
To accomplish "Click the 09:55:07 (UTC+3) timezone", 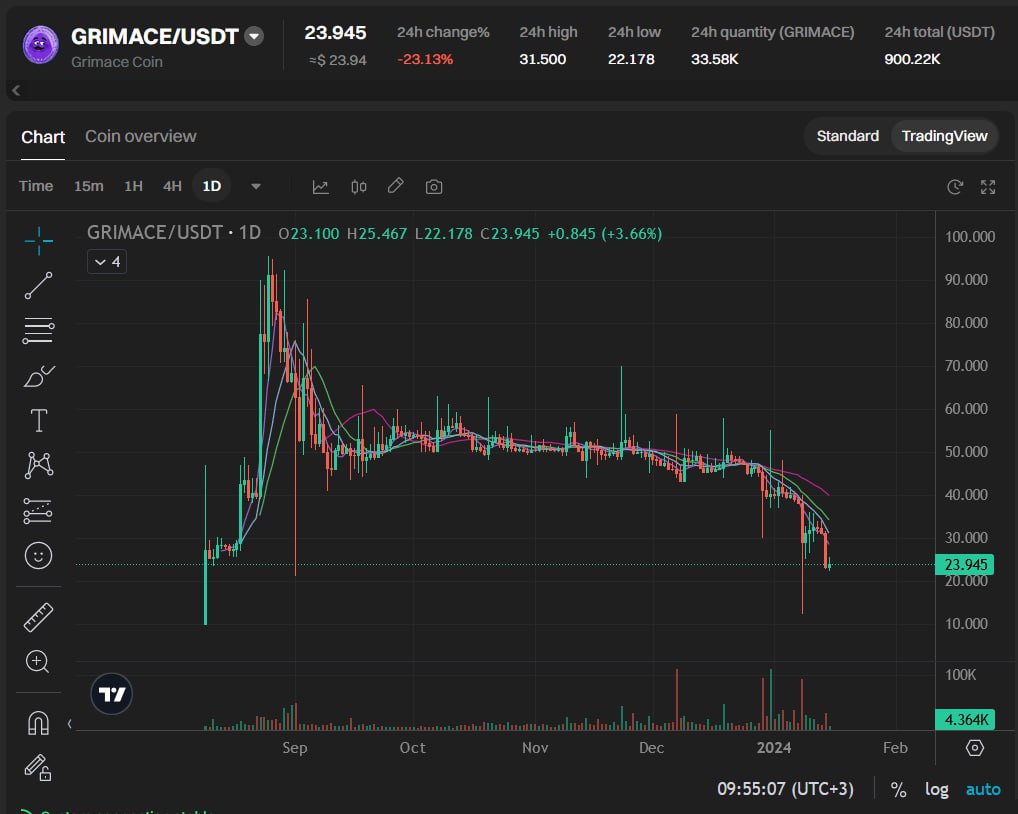I will pos(785,789).
